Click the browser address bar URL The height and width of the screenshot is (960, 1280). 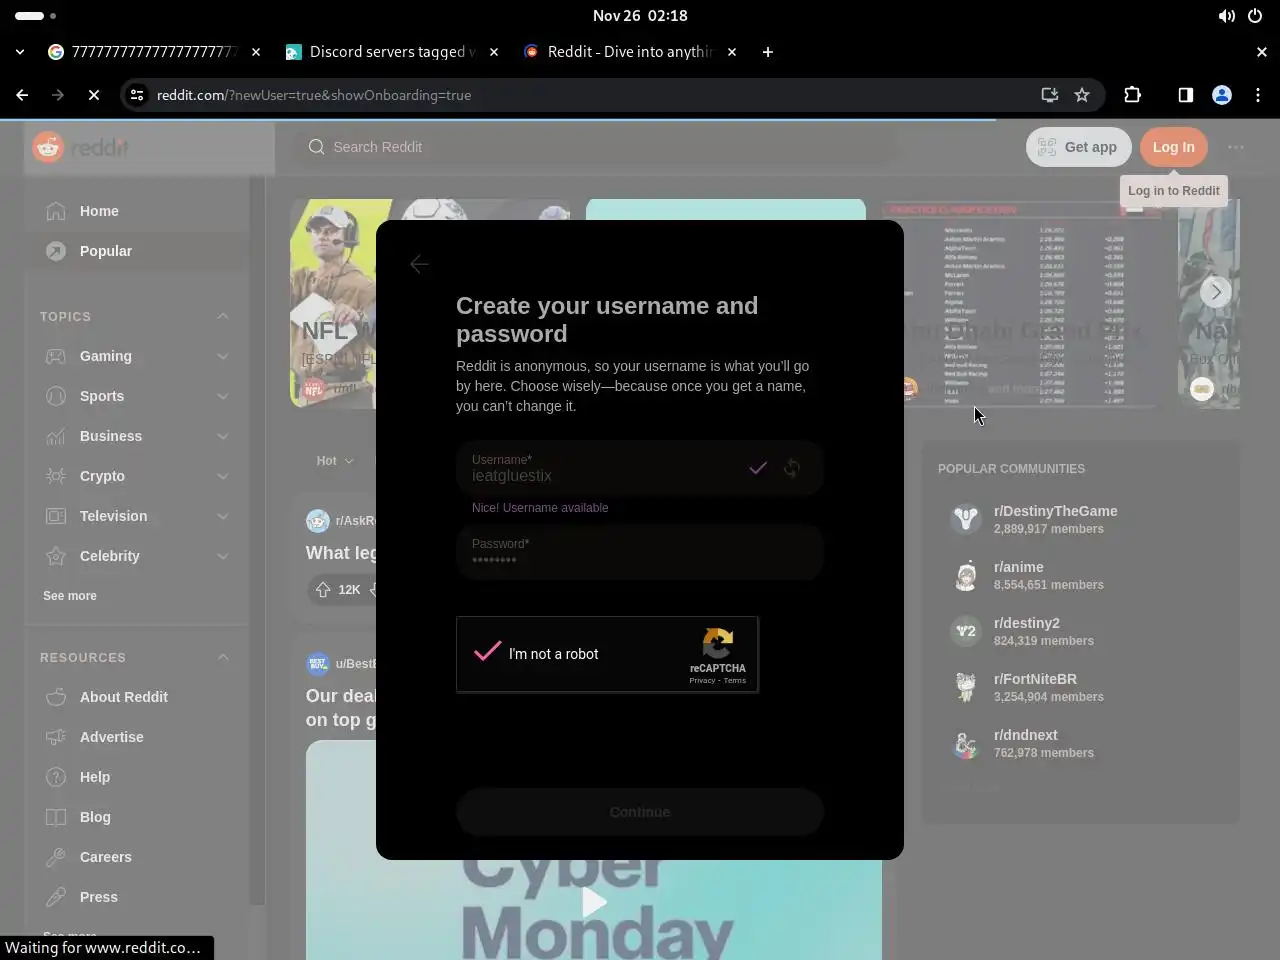314,95
